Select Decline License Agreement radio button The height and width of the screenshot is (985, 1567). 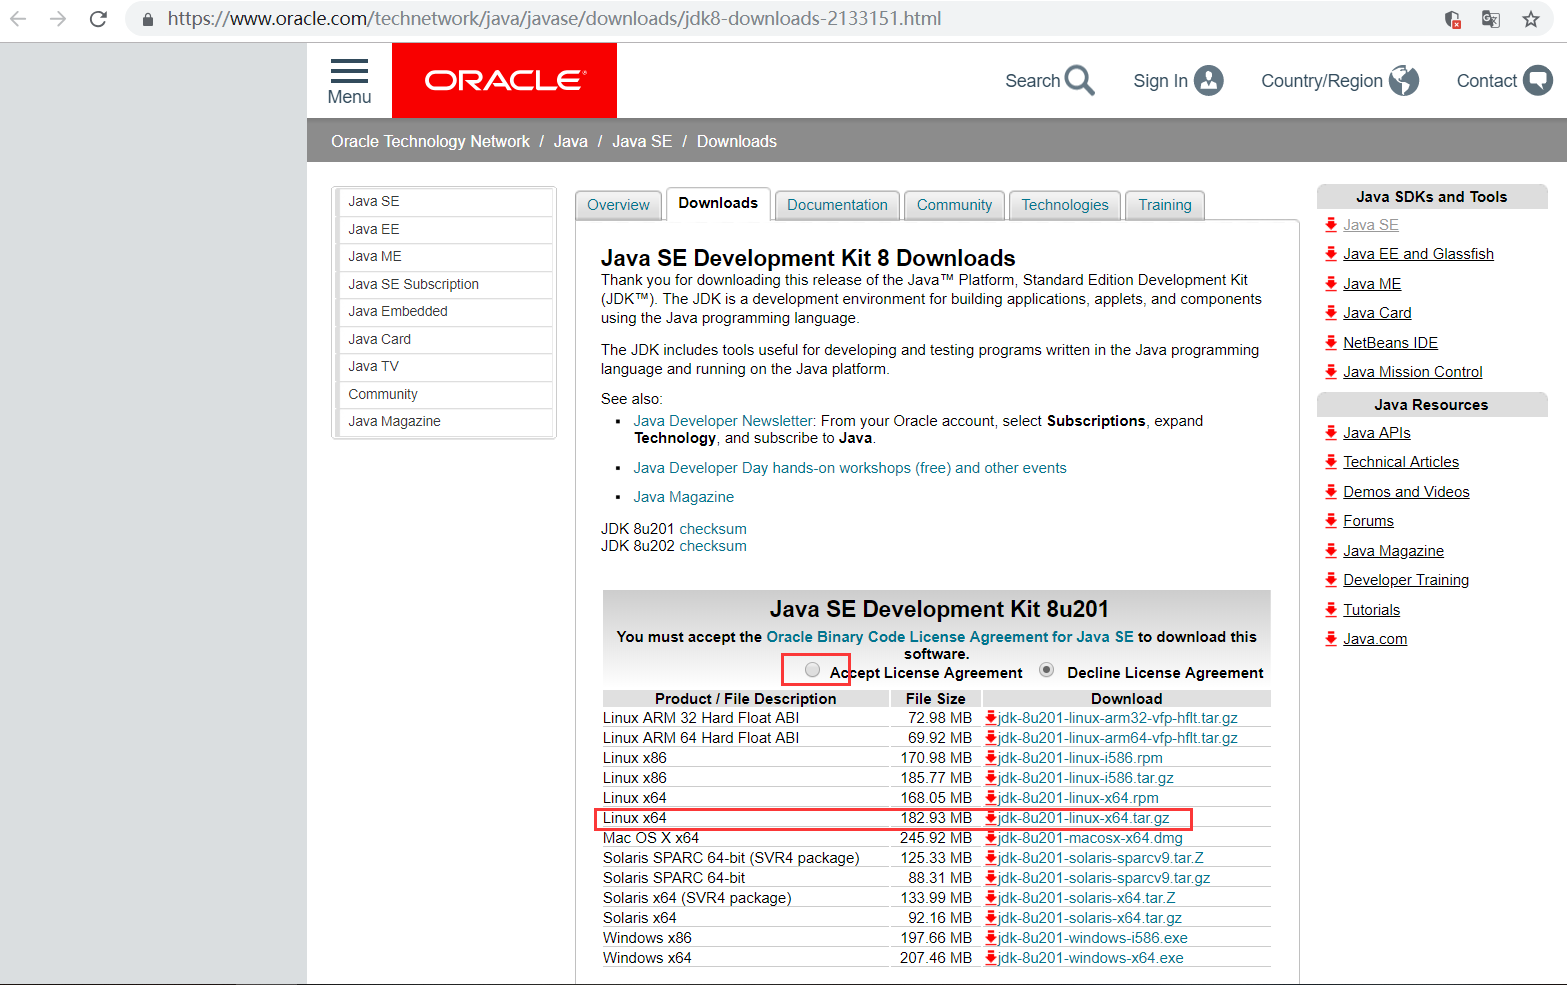click(1046, 670)
